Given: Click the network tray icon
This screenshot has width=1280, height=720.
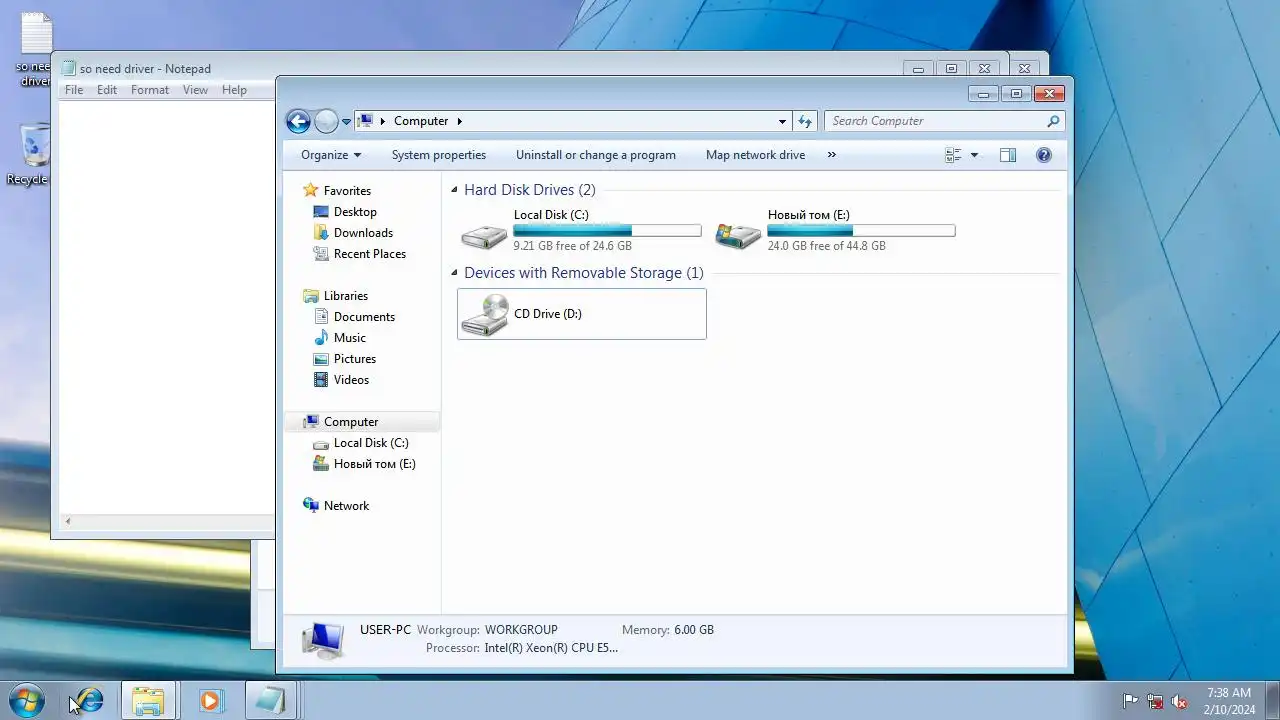Looking at the screenshot, I should pos(1155,701).
